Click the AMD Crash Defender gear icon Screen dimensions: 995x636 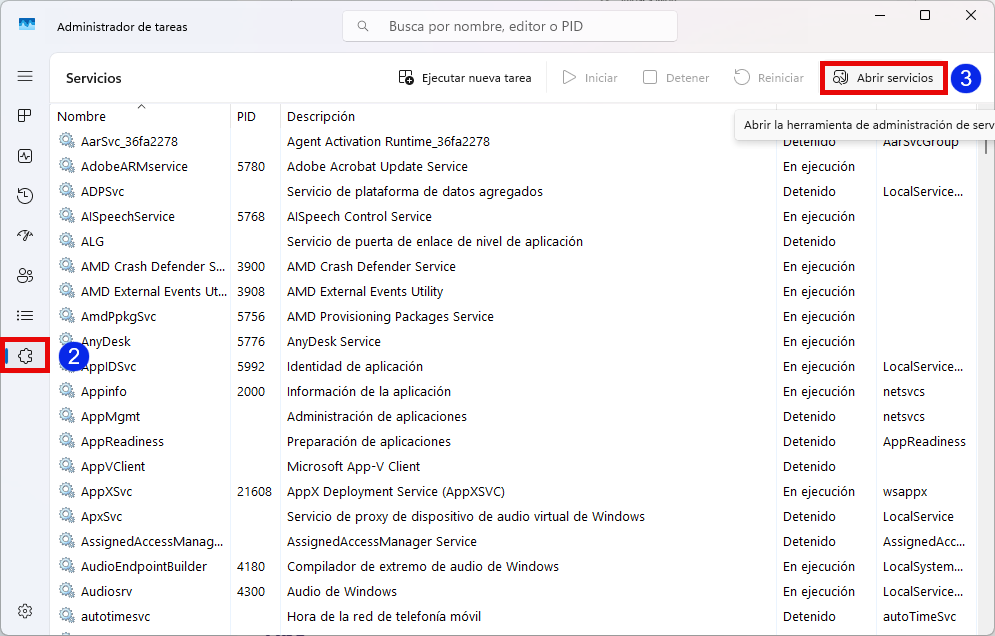point(67,265)
